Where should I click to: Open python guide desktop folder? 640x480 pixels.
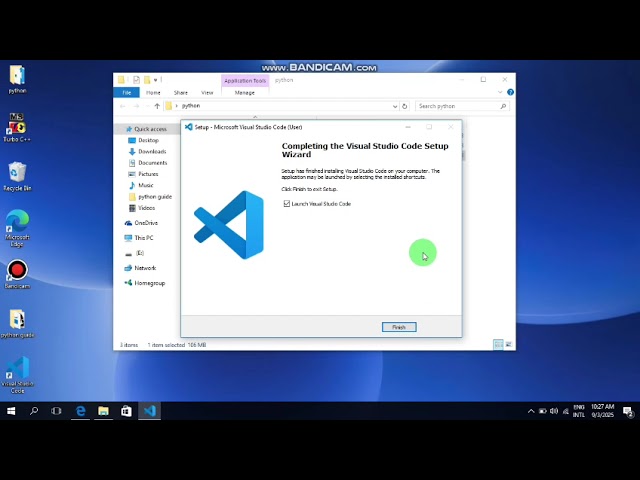click(x=17, y=323)
